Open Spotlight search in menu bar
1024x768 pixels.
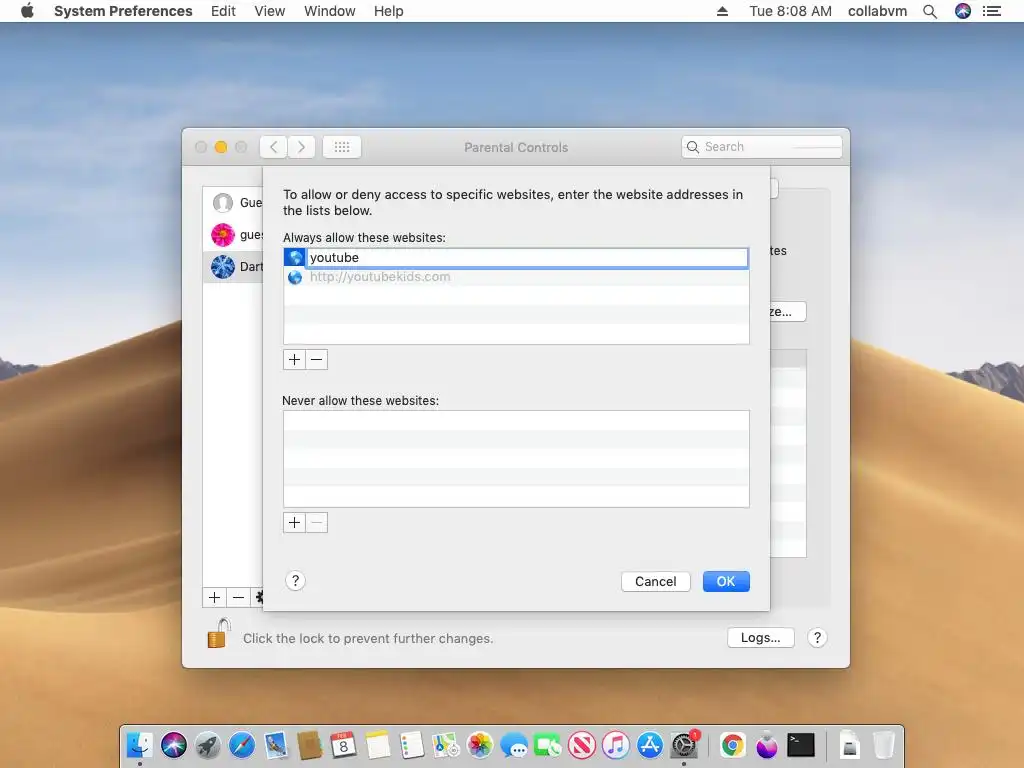930,11
